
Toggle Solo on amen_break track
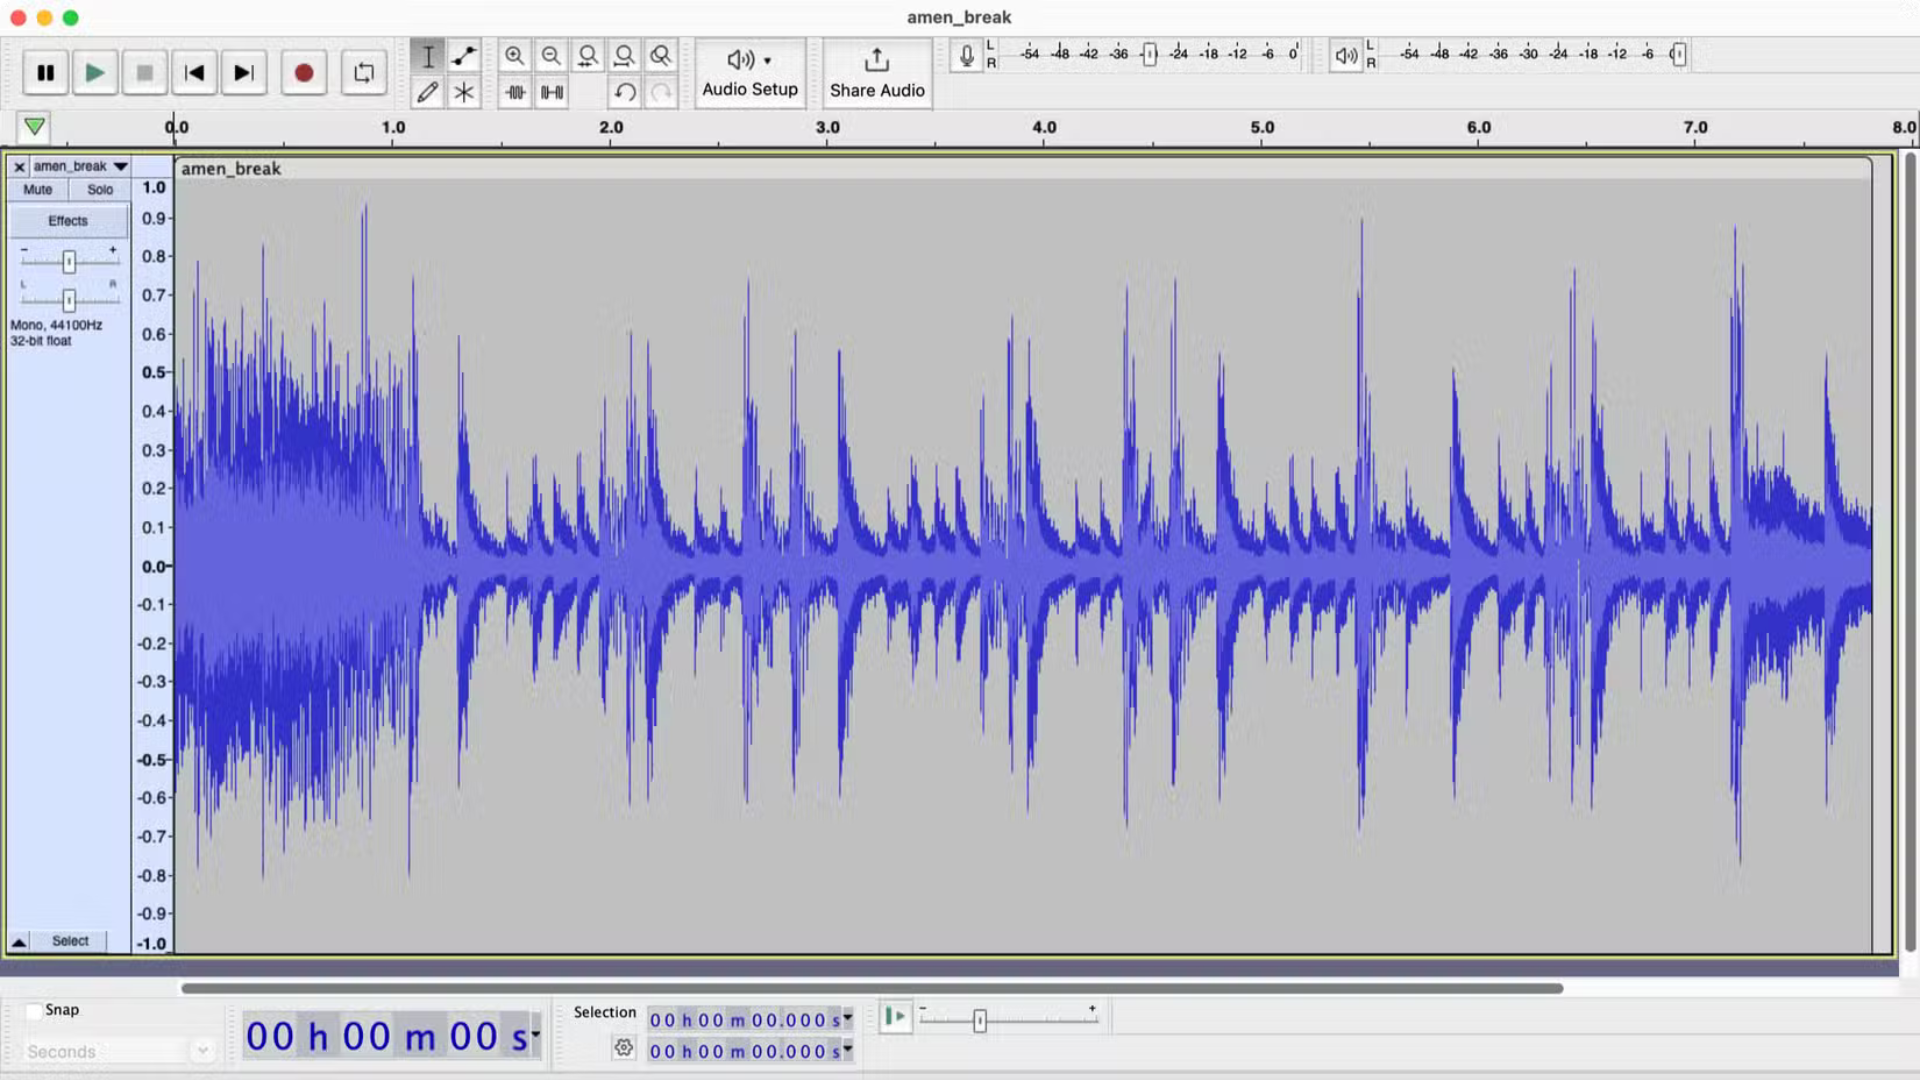100,189
